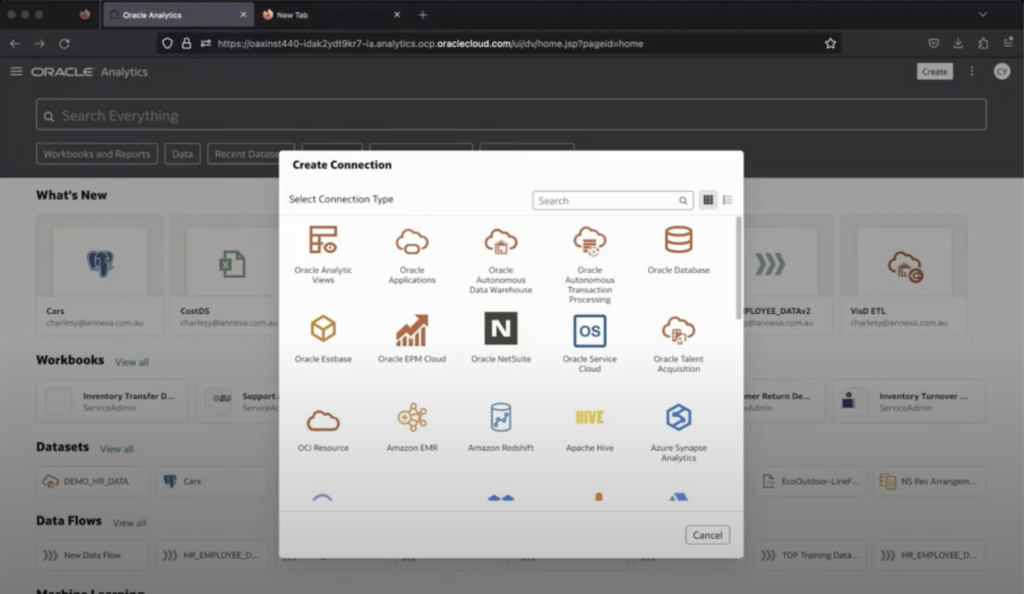The height and width of the screenshot is (594, 1024).
Task: Open the page actions kebab menu
Action: pyautogui.click(x=972, y=71)
